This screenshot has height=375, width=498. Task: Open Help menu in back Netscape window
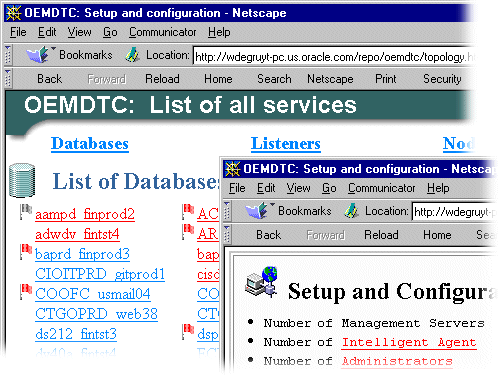pos(219,32)
